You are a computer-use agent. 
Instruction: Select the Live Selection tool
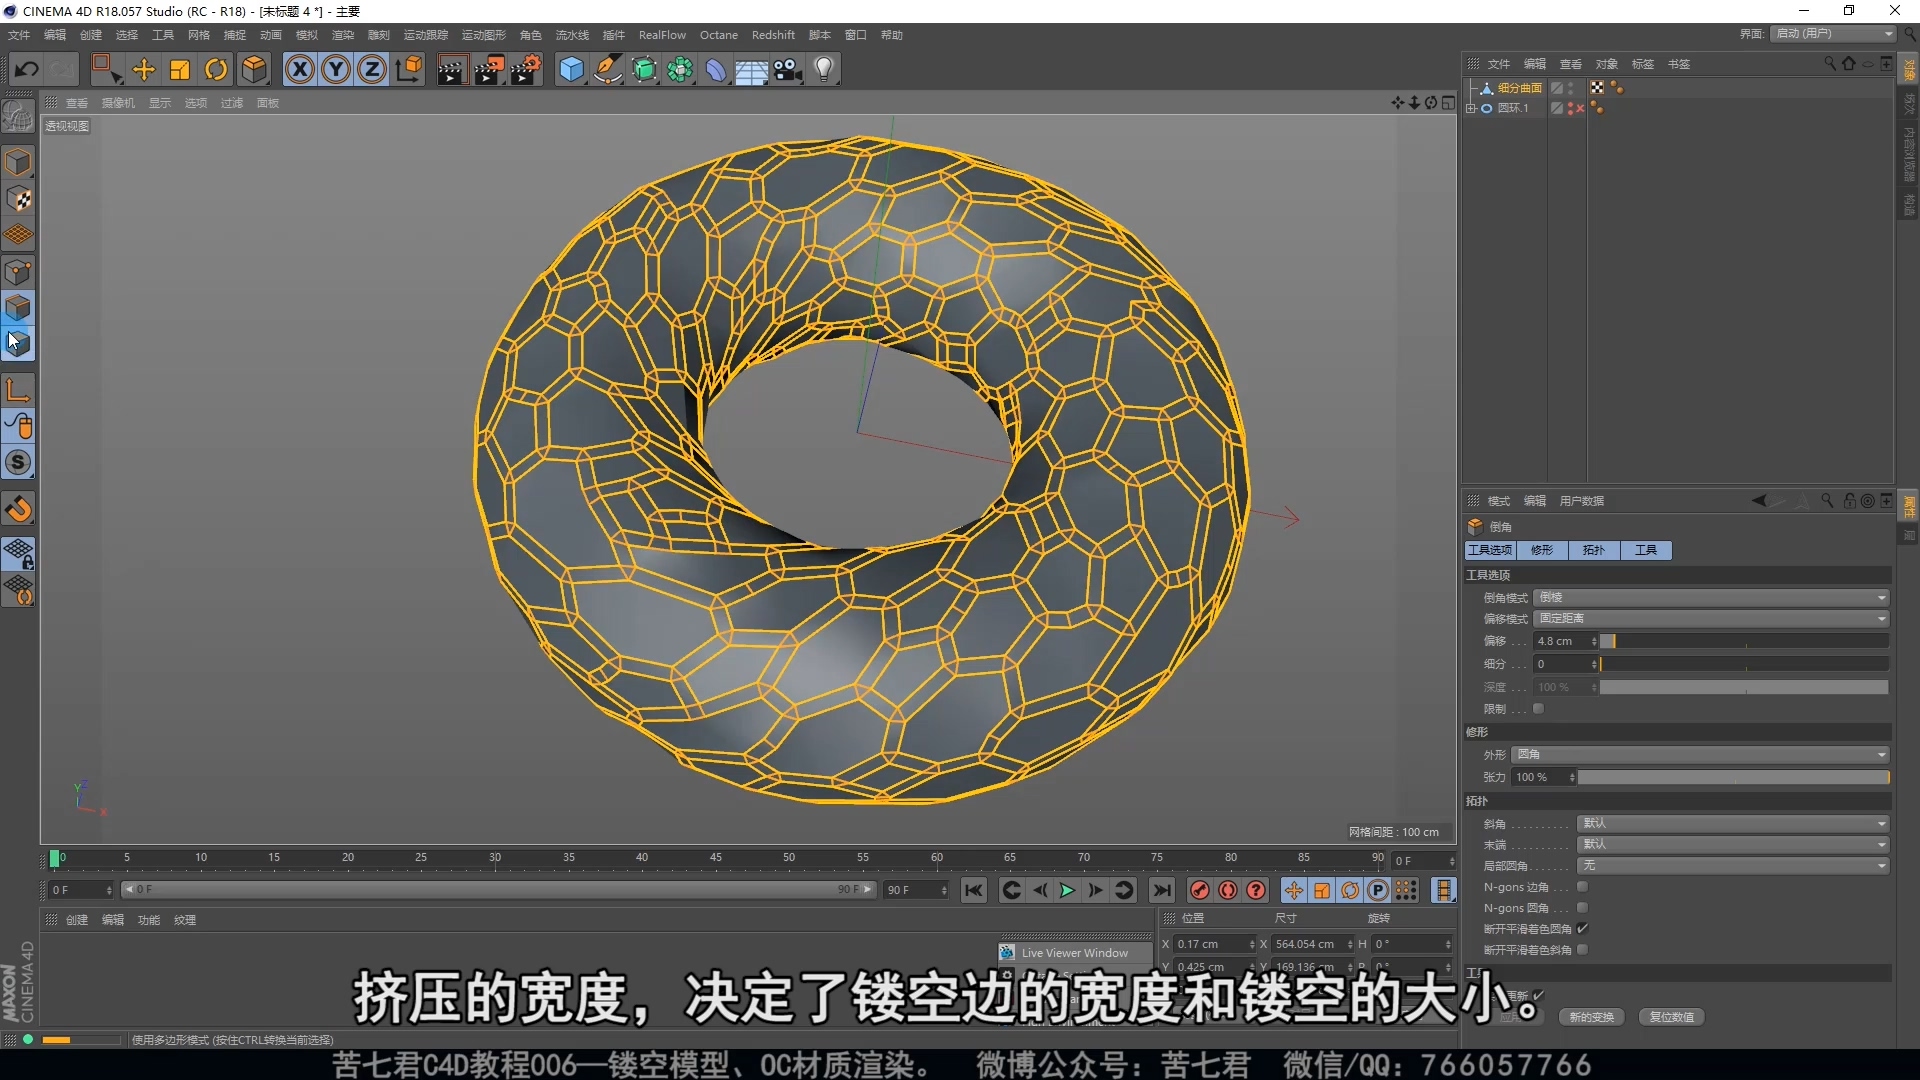[x=106, y=69]
